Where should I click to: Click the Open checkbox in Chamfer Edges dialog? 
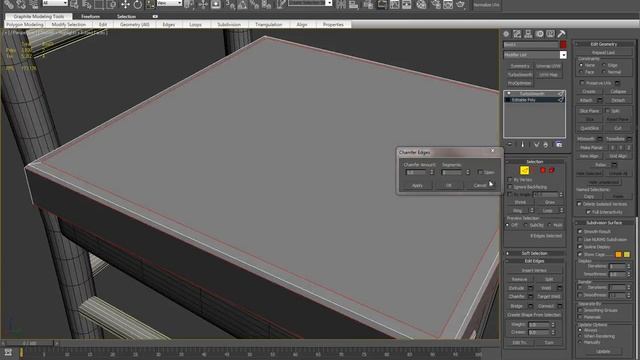pos(480,172)
